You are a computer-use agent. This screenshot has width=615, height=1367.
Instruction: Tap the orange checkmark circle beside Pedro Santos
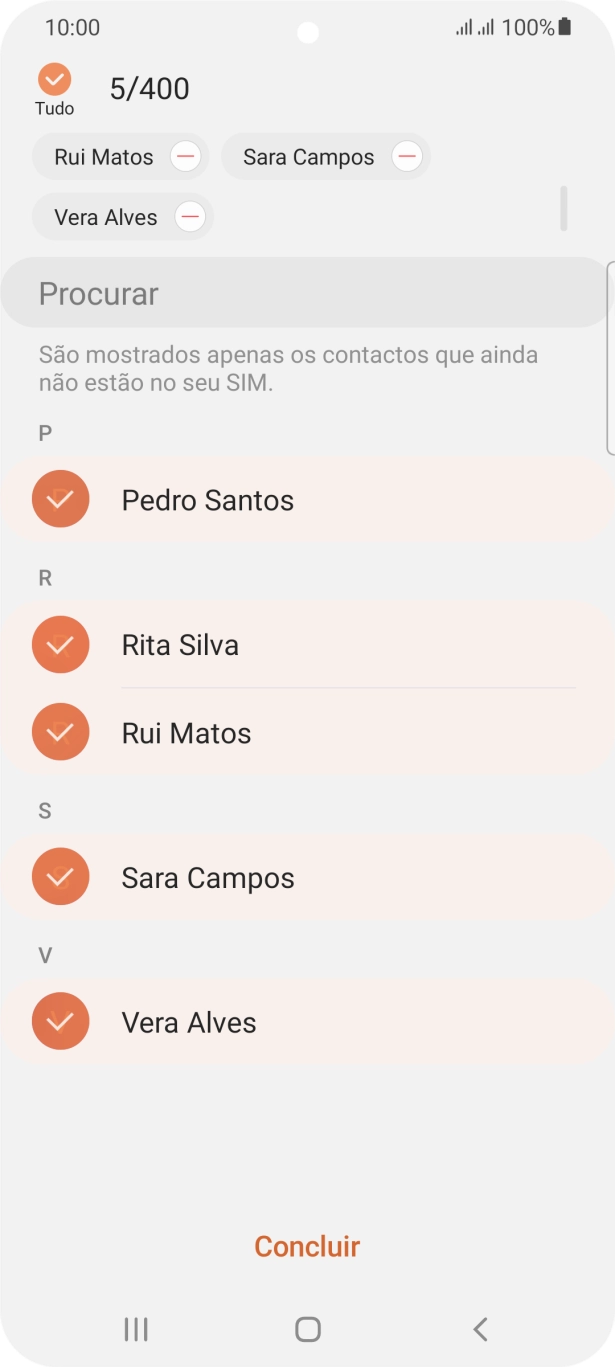(60, 499)
